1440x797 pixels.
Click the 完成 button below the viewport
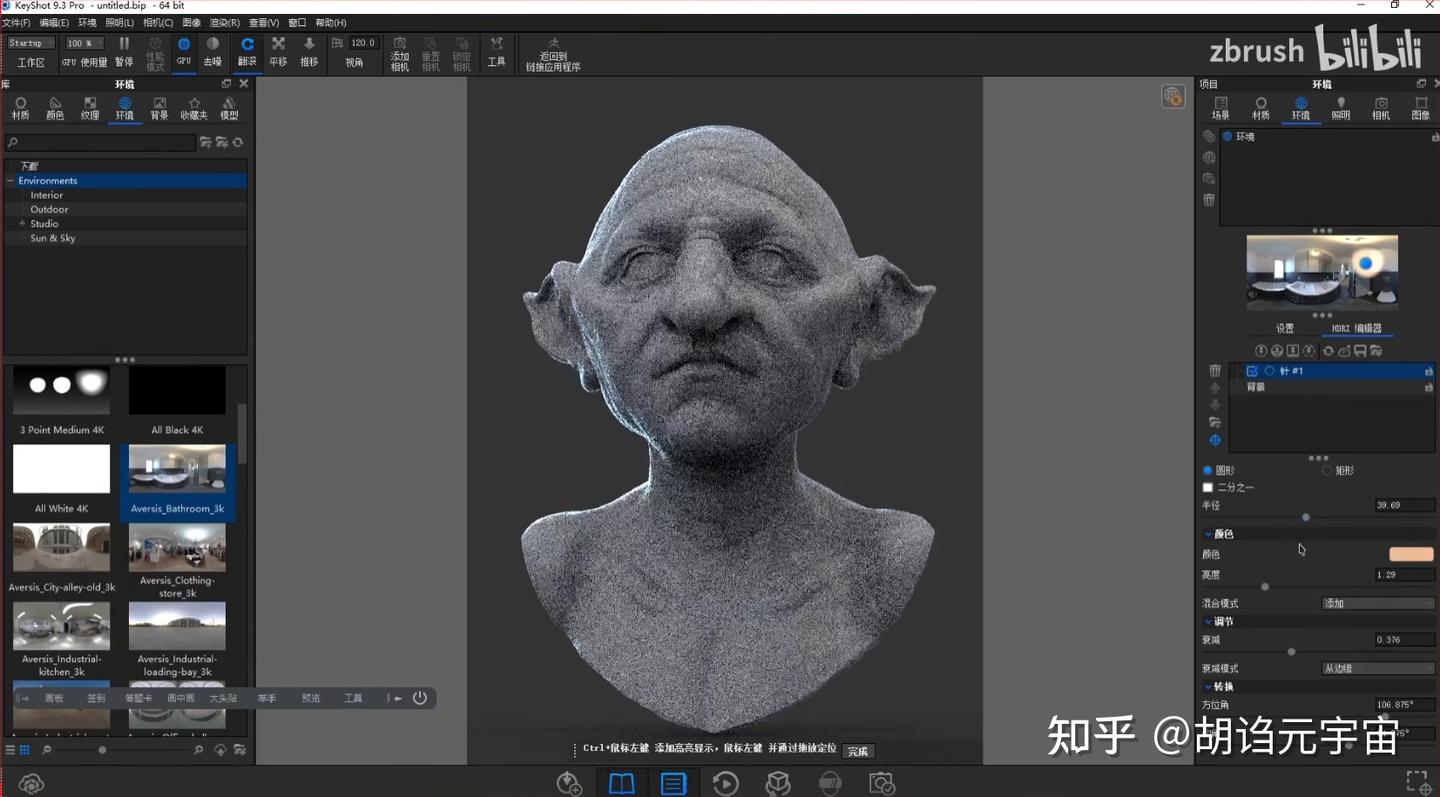858,750
